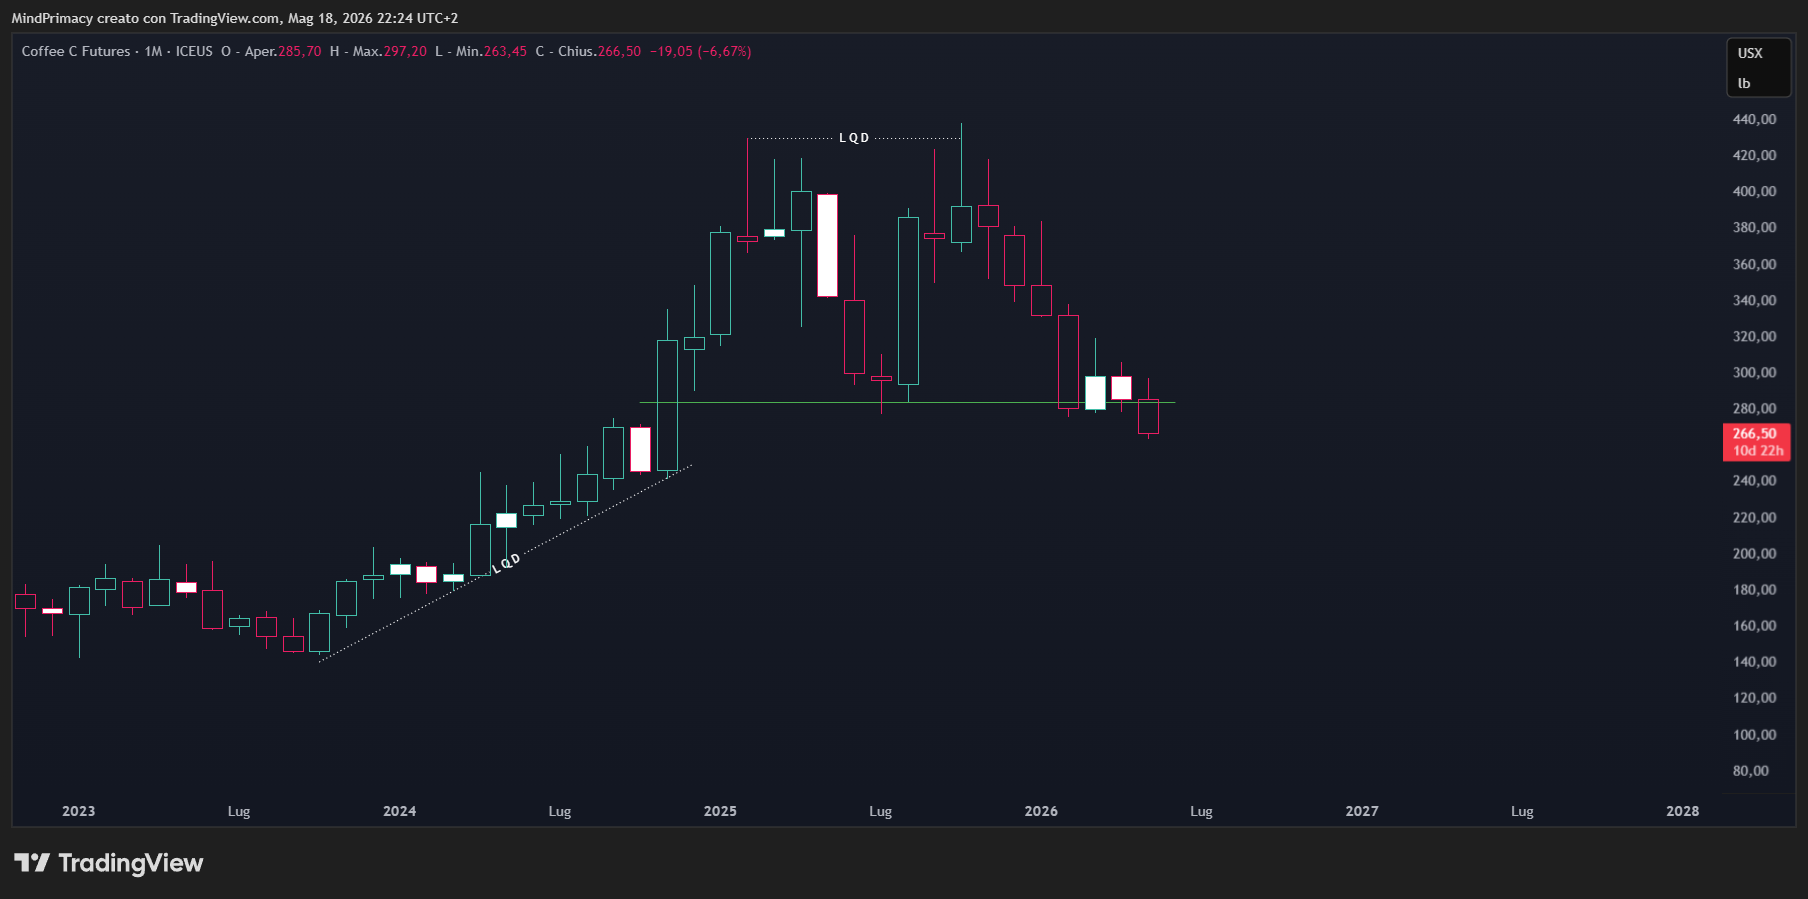Click the 120,00 price axis label
Image resolution: width=1808 pixels, height=899 pixels.
point(1754,697)
